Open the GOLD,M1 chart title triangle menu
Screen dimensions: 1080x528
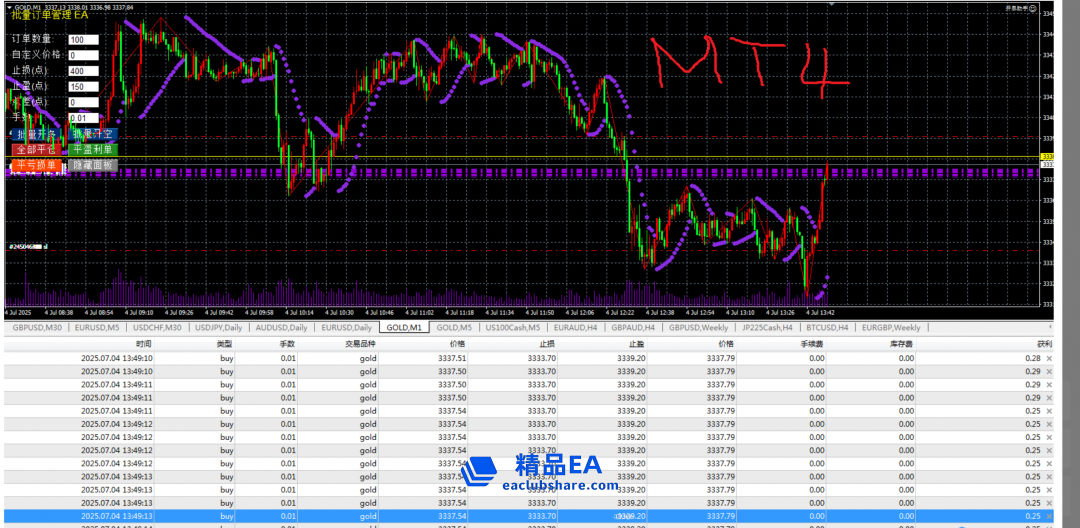(x=9, y=7)
